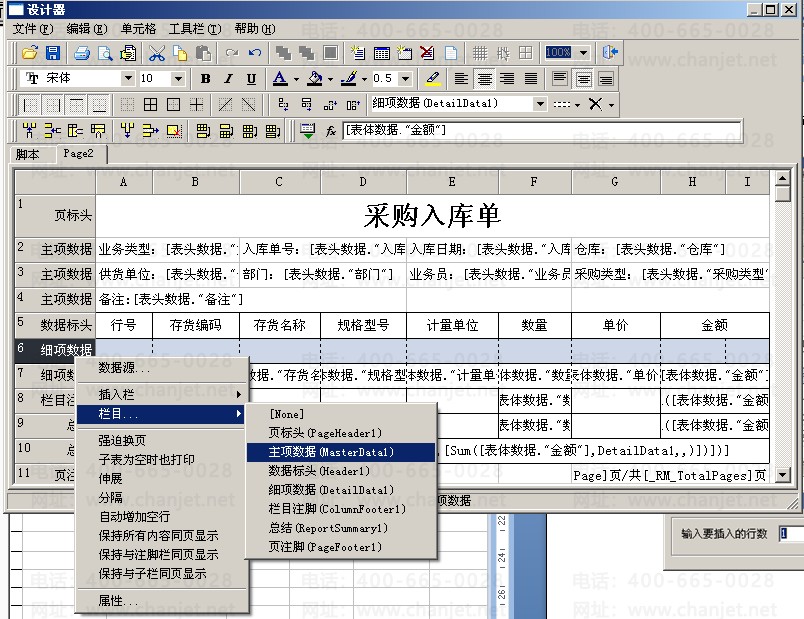The height and width of the screenshot is (619, 804).
Task: Click the Undo arrow icon
Action: pos(255,53)
